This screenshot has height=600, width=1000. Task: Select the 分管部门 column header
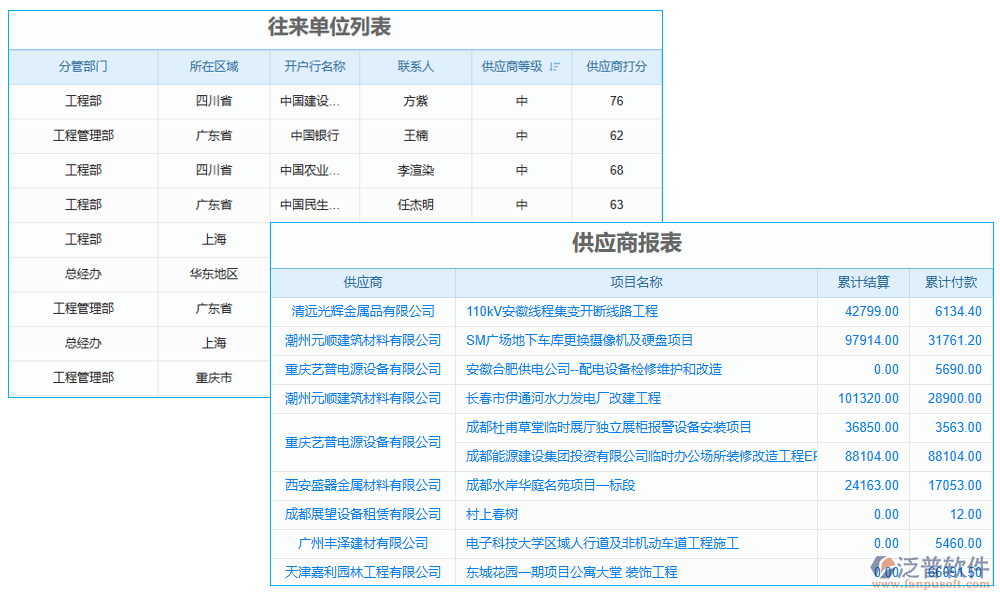pos(84,66)
